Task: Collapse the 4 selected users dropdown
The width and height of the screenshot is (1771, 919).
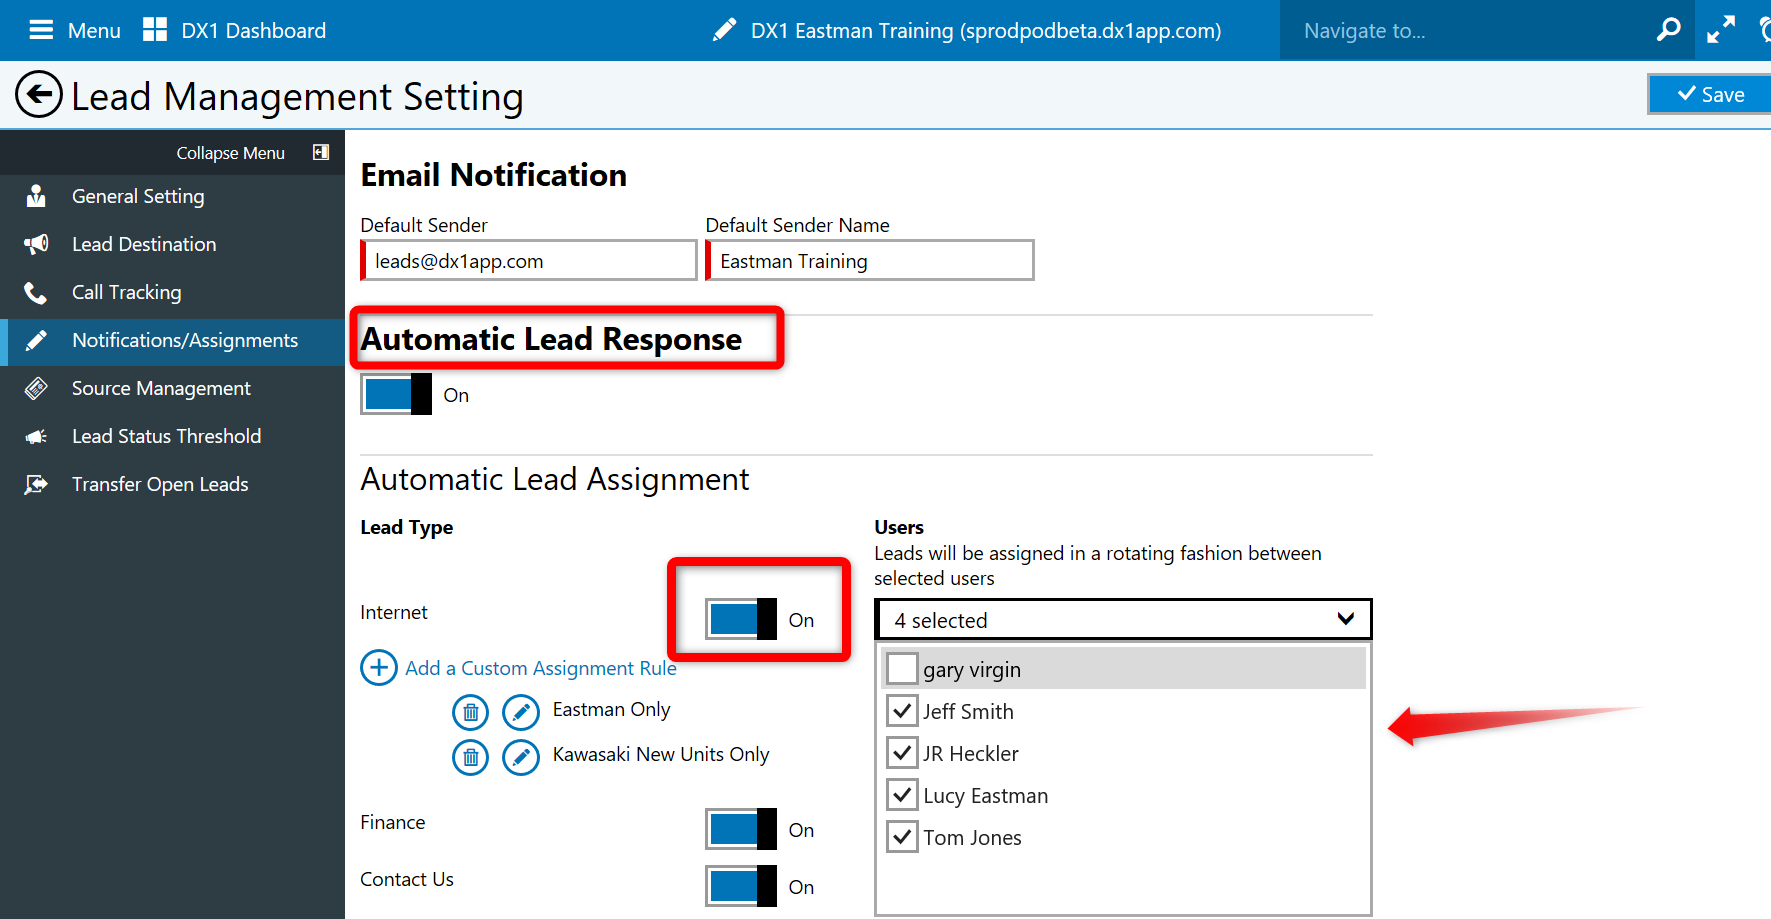Action: tap(1123, 619)
